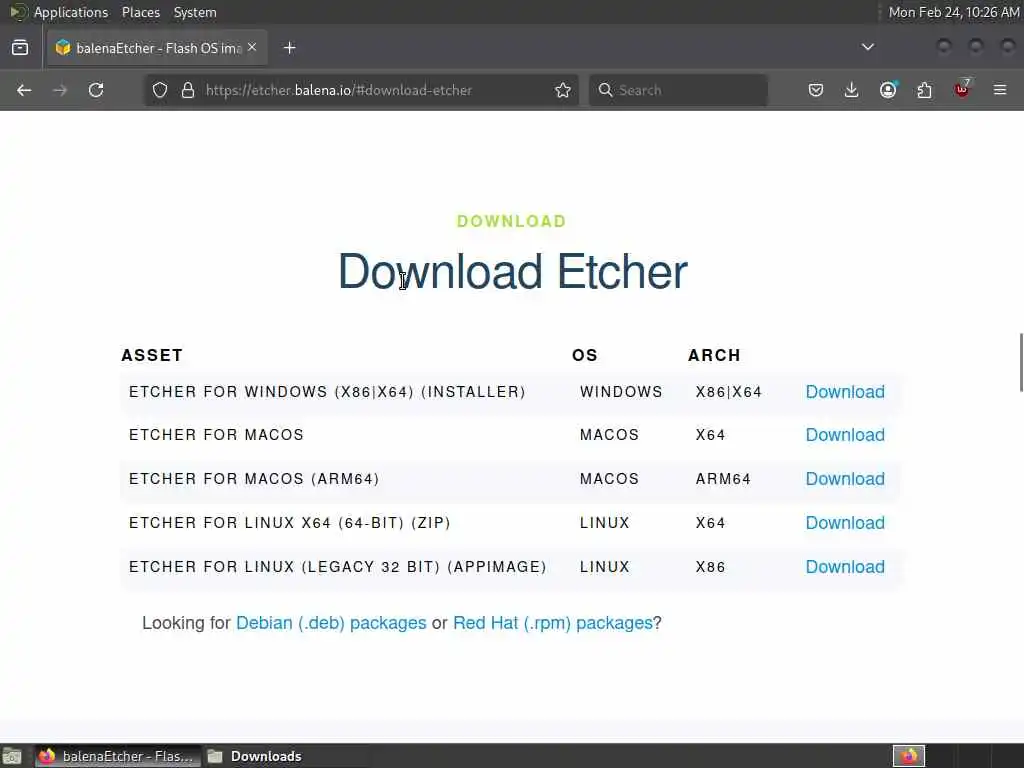Click the 'Download Etcher' heading

click(513, 272)
